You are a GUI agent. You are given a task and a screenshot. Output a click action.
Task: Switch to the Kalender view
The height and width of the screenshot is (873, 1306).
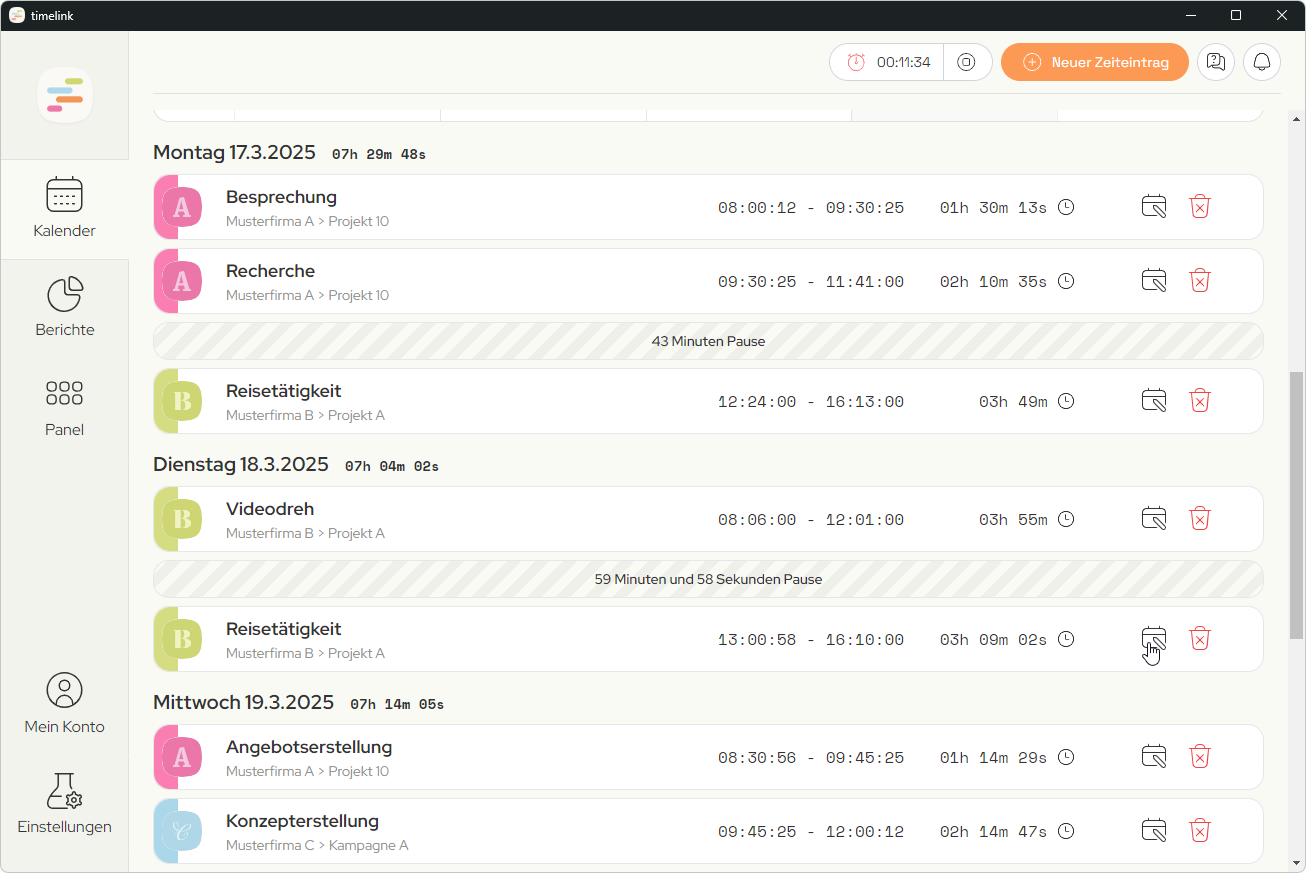pyautogui.click(x=65, y=208)
